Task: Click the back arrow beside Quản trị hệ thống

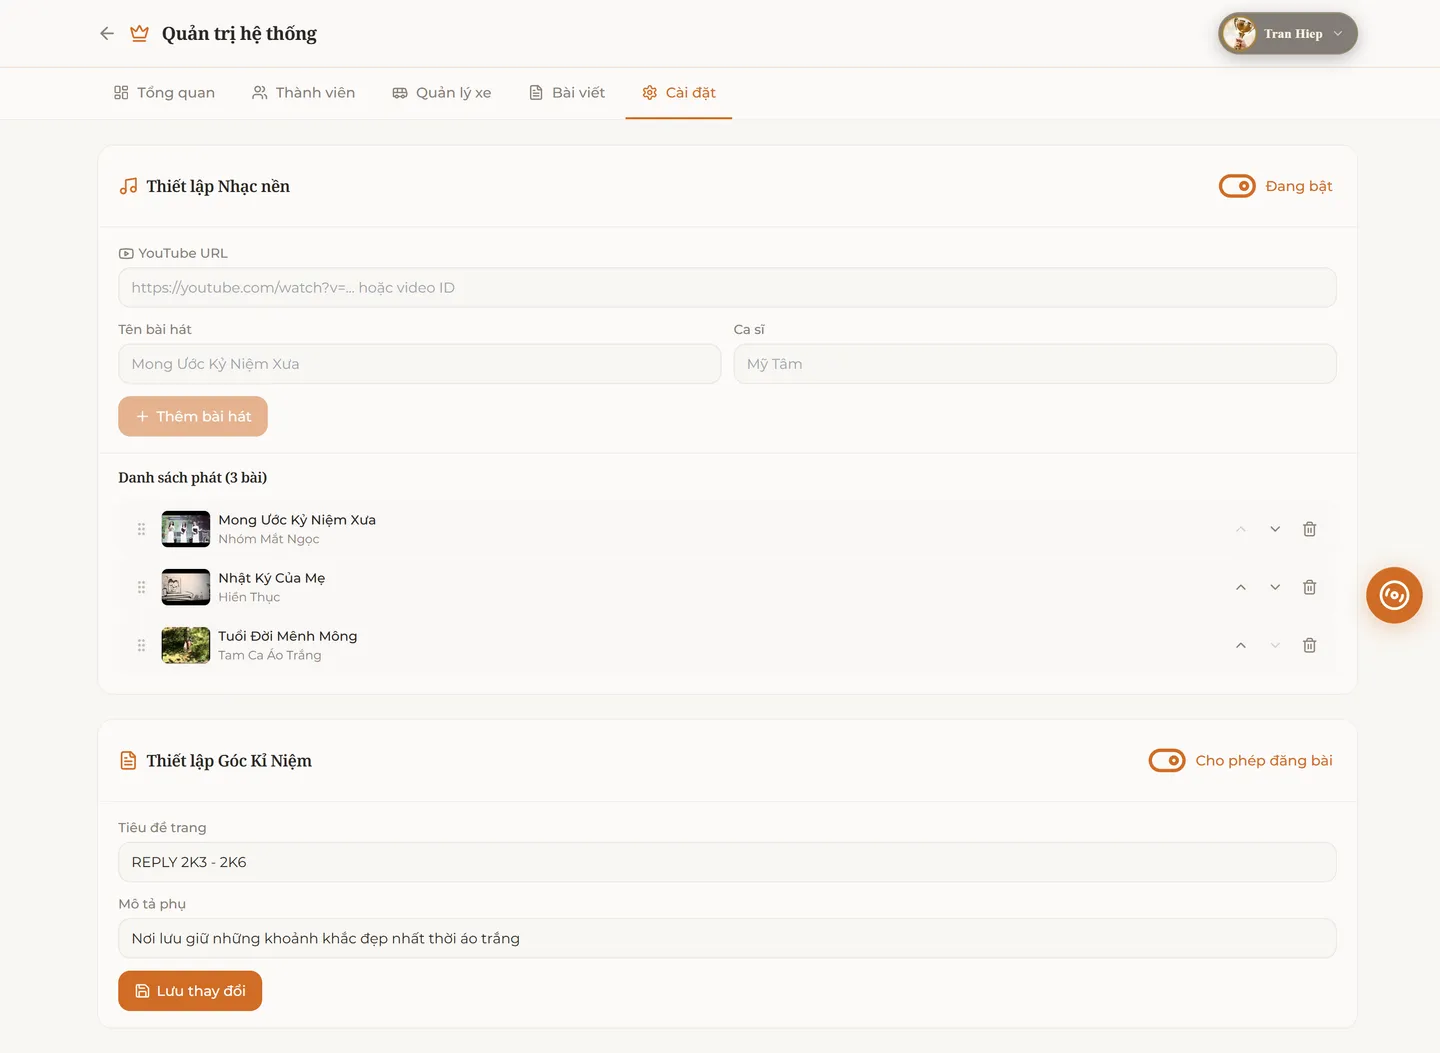Action: pyautogui.click(x=107, y=34)
